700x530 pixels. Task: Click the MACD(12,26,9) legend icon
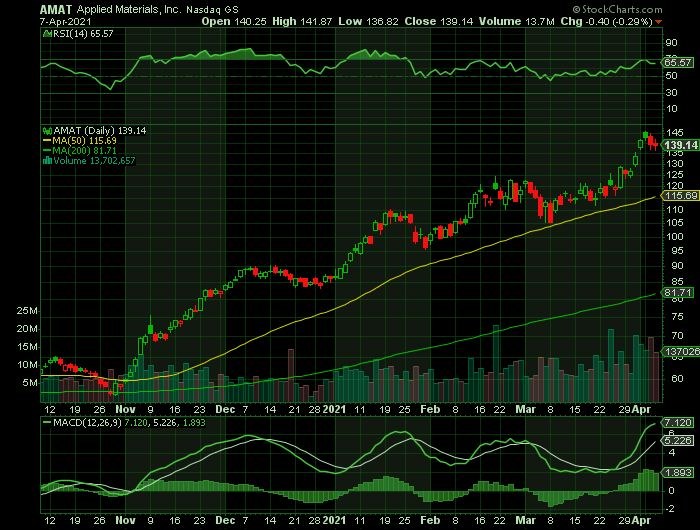tap(45, 424)
